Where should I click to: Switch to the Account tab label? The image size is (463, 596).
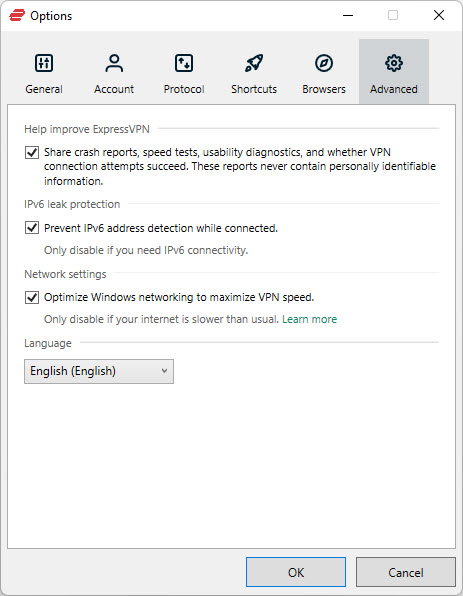tap(114, 89)
